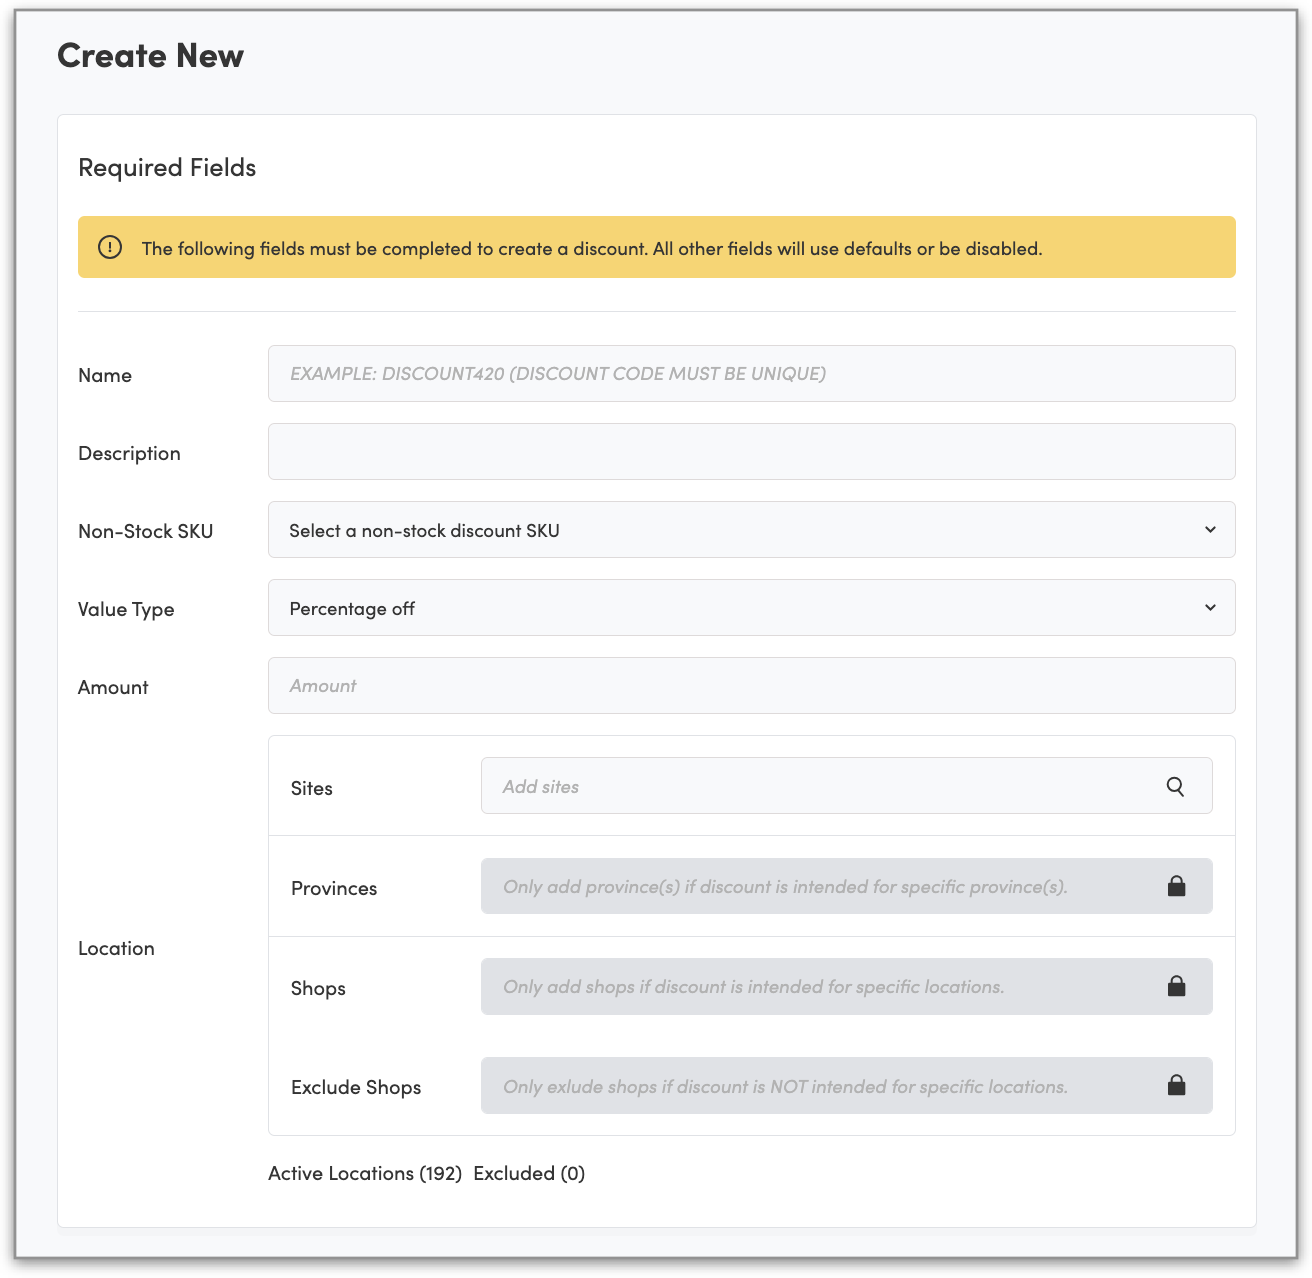The image size is (1312, 1278).
Task: Switch to the Excluded (0) tab
Action: click(529, 1173)
